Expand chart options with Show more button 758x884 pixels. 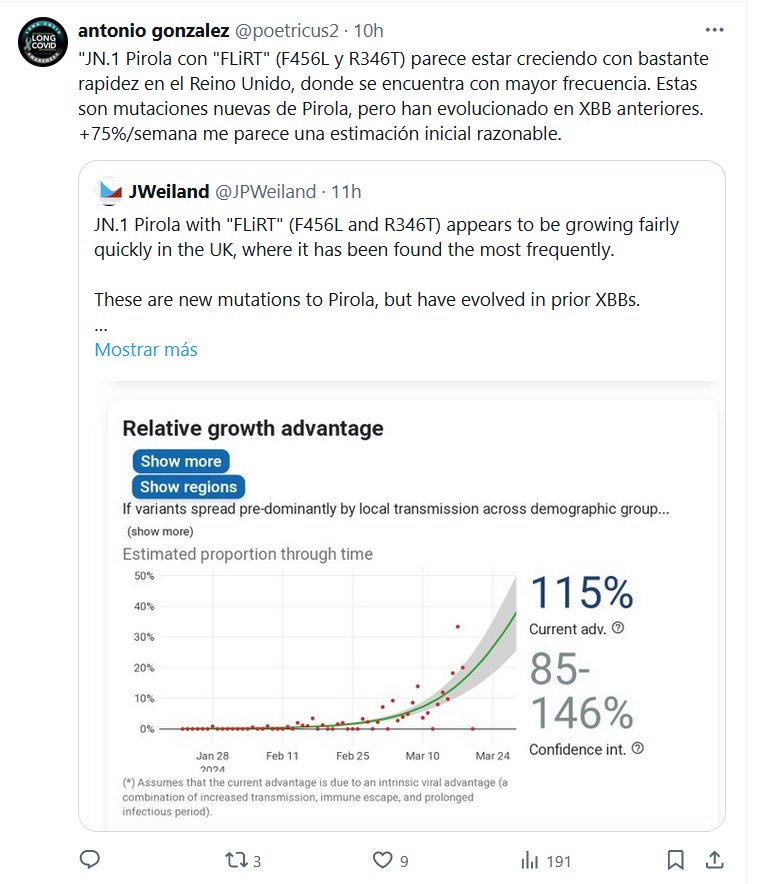tap(180, 461)
